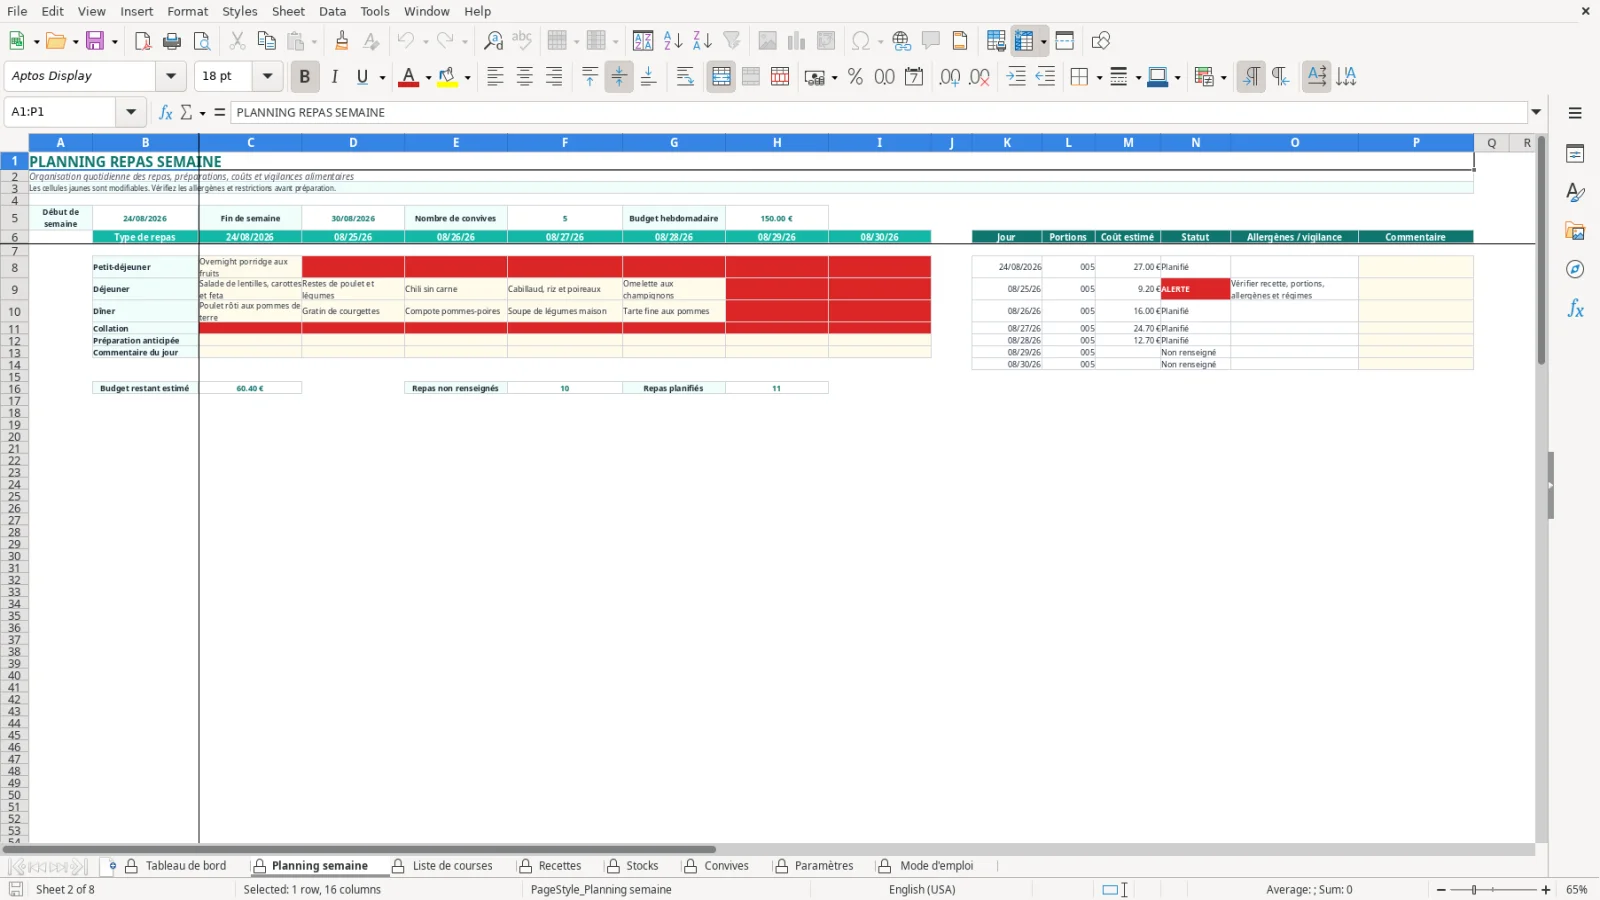
Task: Click the Function Wizard fx icon
Action: coord(166,112)
